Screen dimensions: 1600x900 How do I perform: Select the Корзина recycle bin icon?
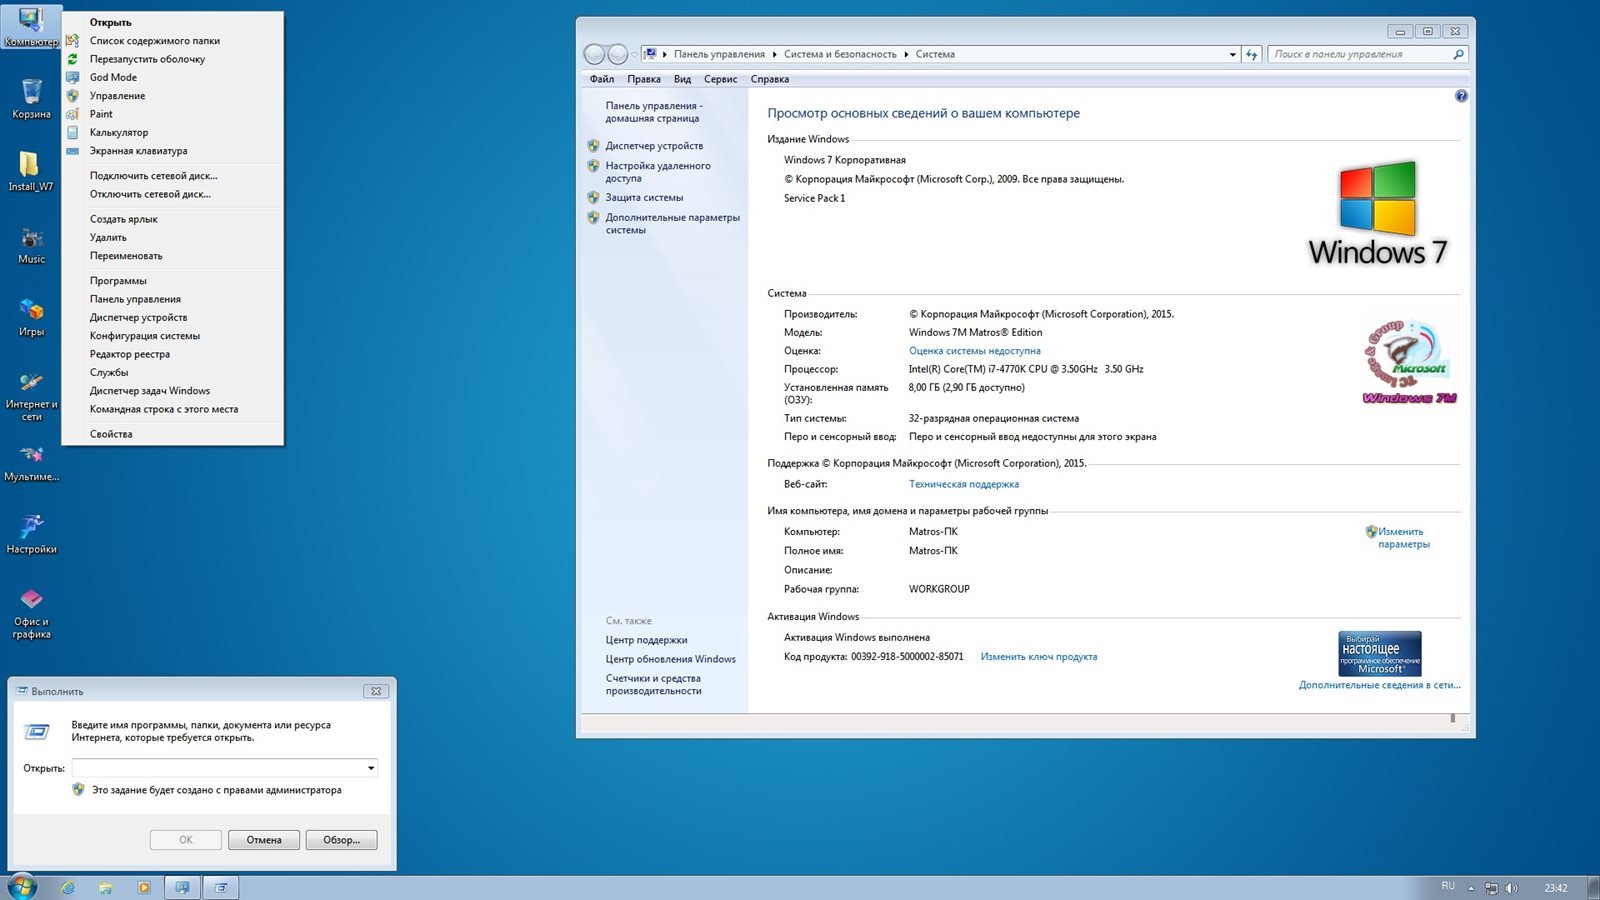[31, 99]
